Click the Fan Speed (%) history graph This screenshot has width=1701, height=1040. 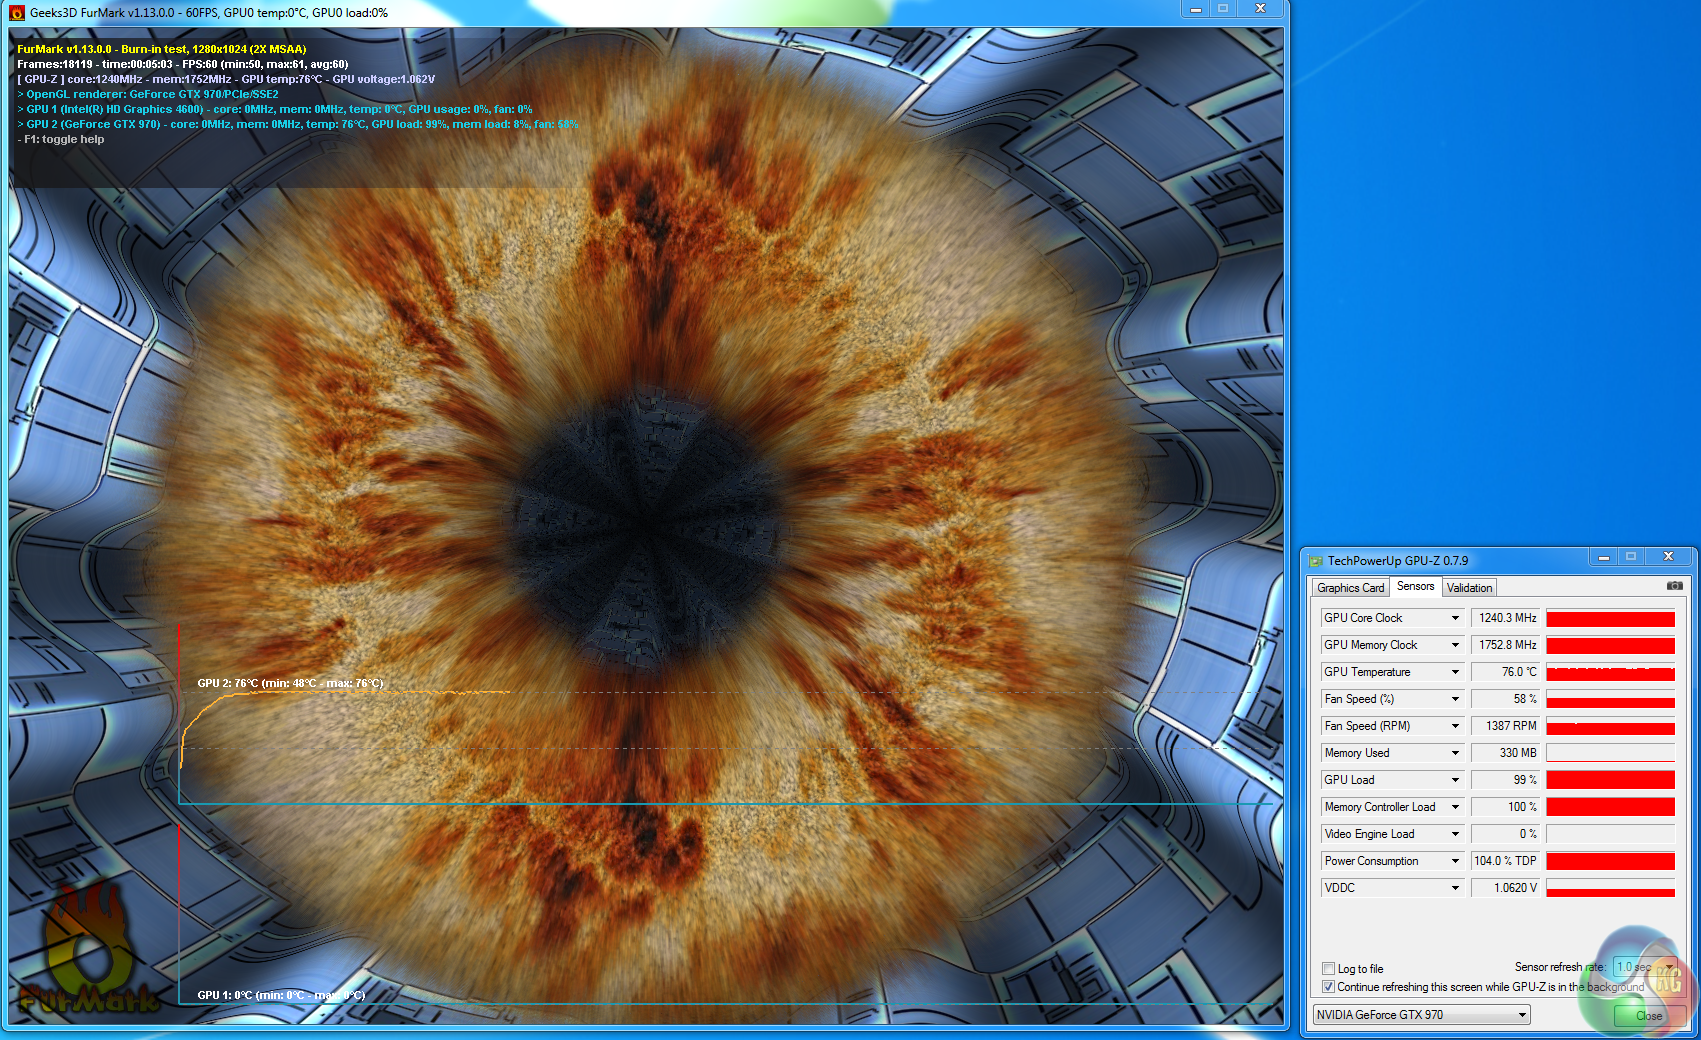click(1610, 699)
